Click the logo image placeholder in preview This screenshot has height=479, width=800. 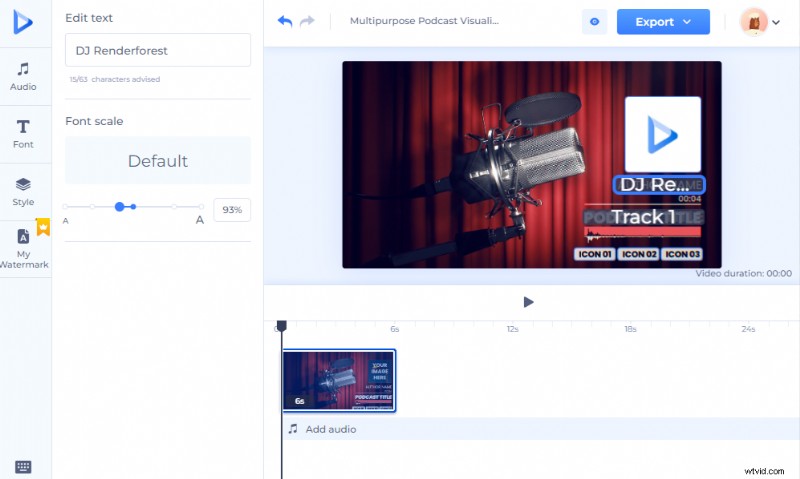pos(663,134)
